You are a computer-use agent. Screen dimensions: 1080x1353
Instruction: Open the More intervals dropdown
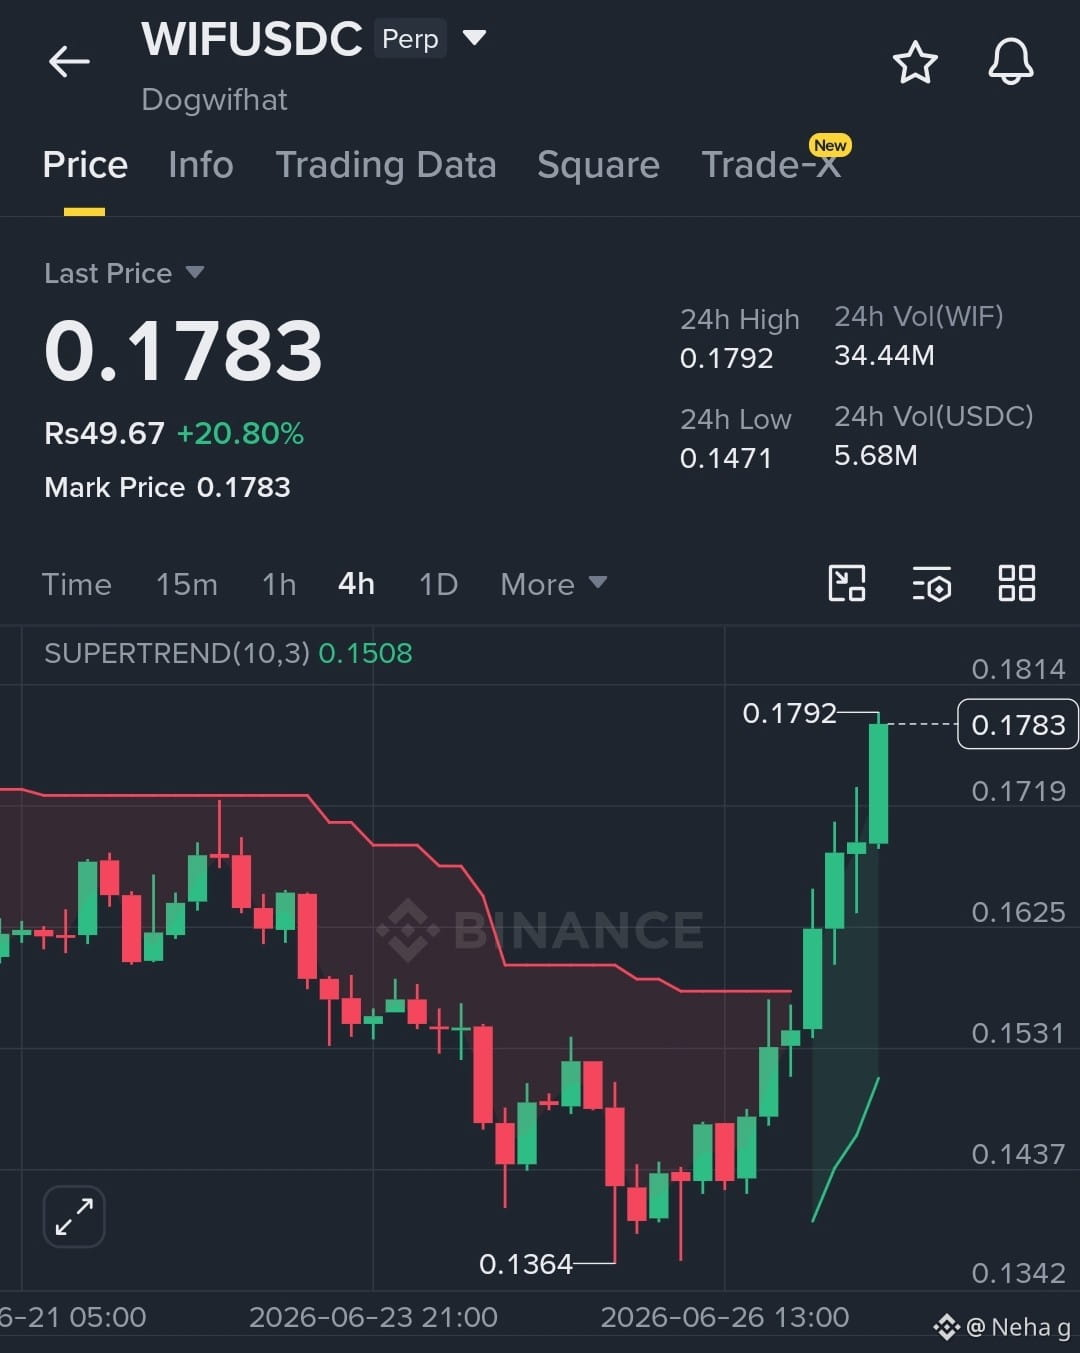[x=553, y=584]
